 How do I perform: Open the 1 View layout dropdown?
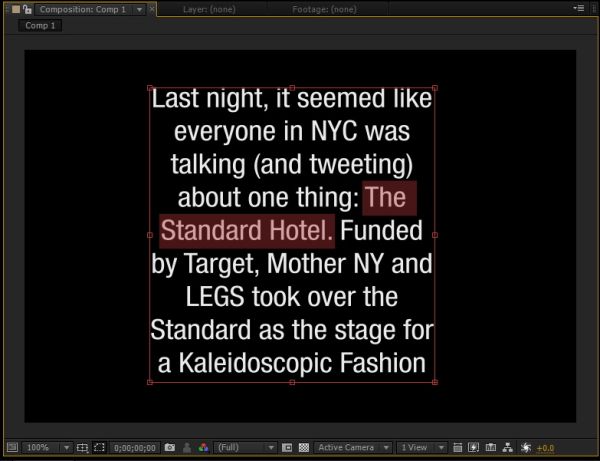click(422, 447)
